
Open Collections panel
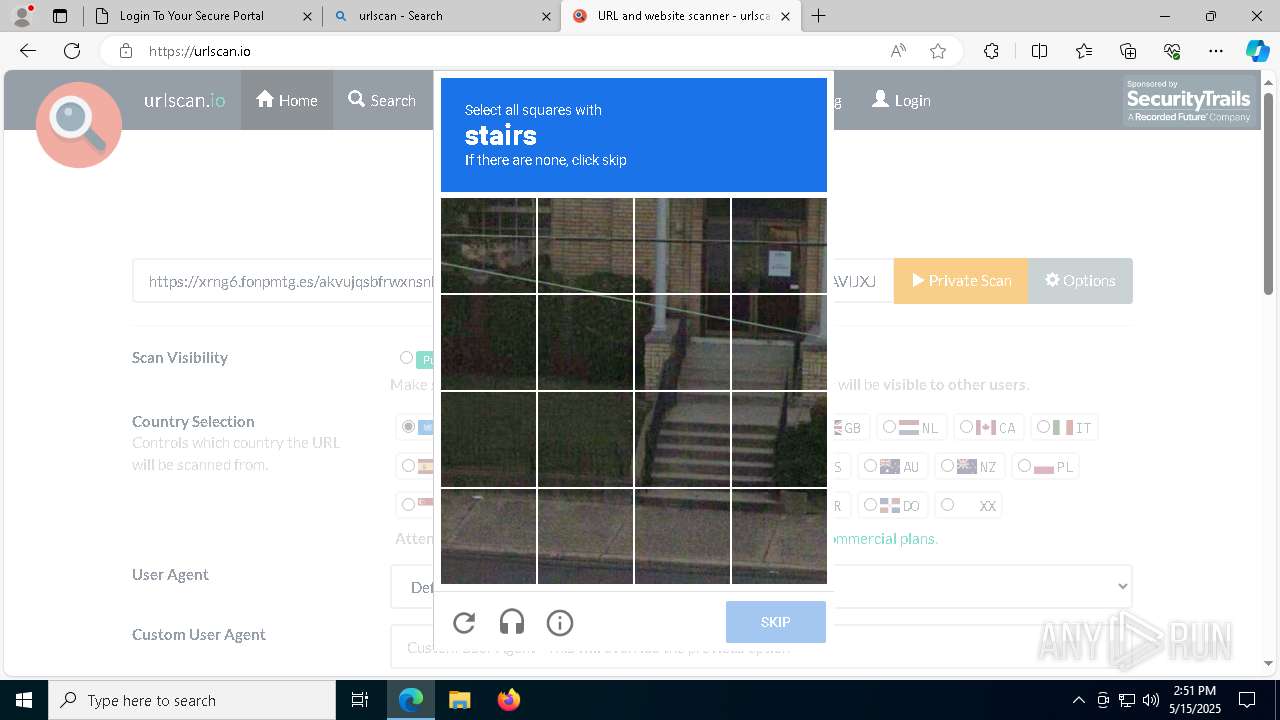click(x=1128, y=51)
